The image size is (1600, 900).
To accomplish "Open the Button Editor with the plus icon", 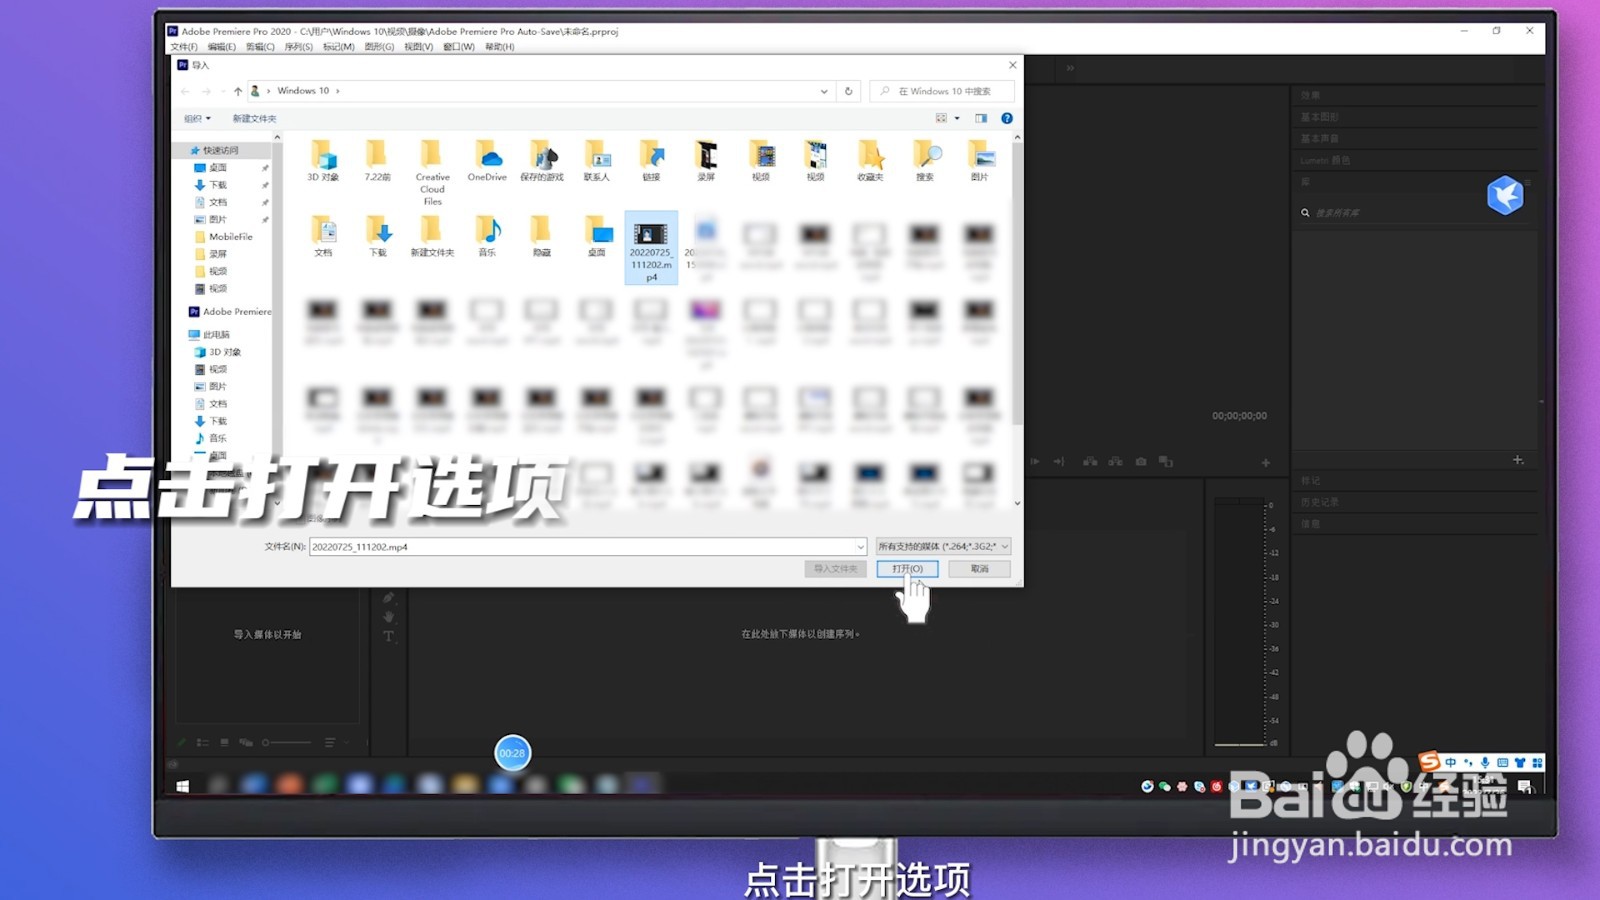I will [1266, 461].
